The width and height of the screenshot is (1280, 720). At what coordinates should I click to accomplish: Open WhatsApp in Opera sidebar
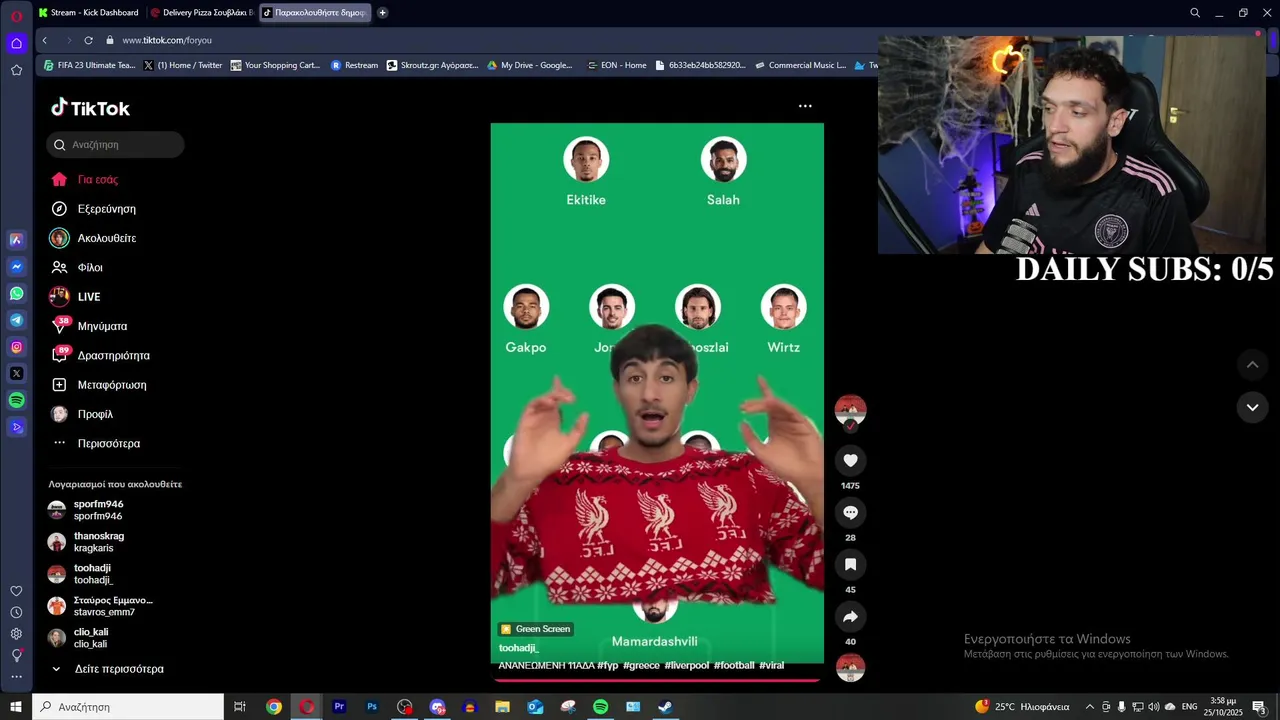(16, 294)
